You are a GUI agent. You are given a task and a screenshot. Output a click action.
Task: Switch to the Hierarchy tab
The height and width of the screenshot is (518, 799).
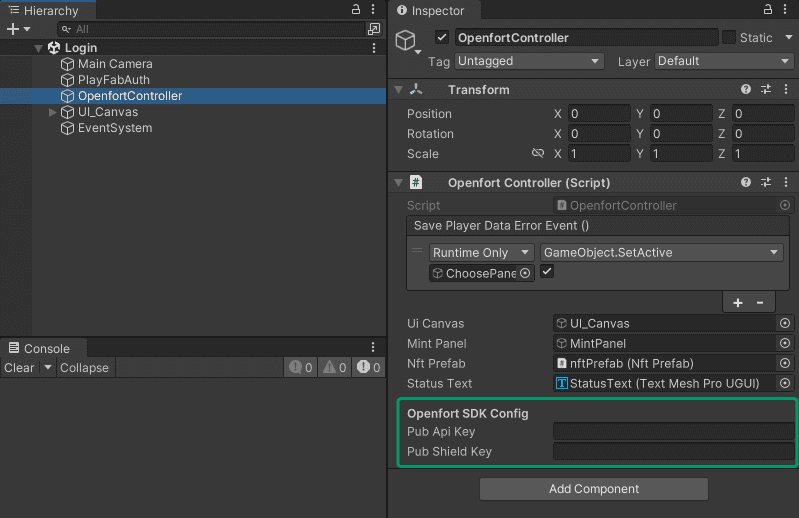[48, 10]
